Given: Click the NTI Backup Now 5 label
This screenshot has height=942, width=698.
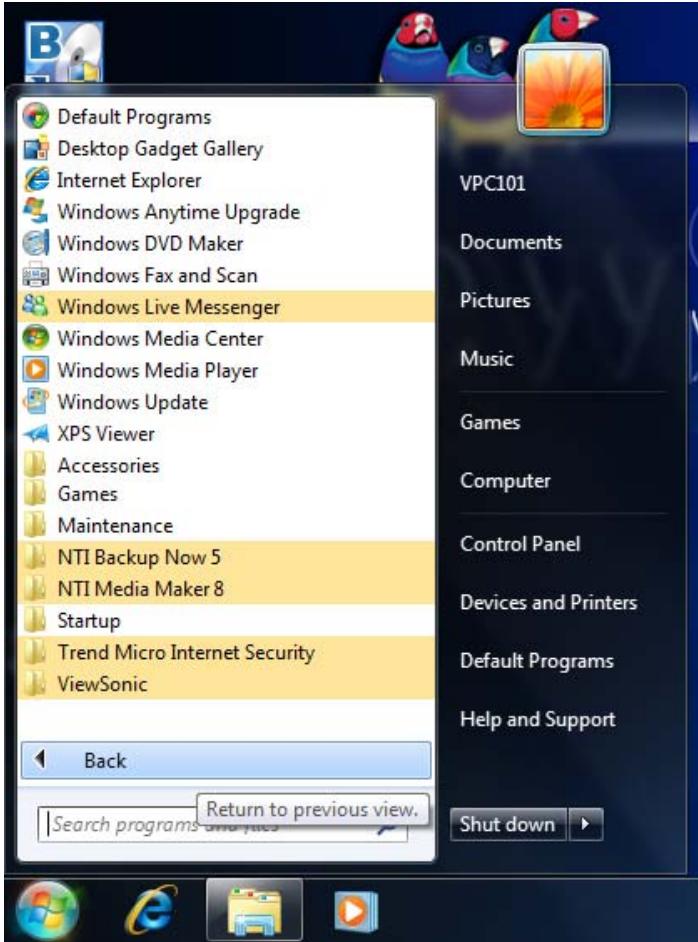Looking at the screenshot, I should (139, 557).
